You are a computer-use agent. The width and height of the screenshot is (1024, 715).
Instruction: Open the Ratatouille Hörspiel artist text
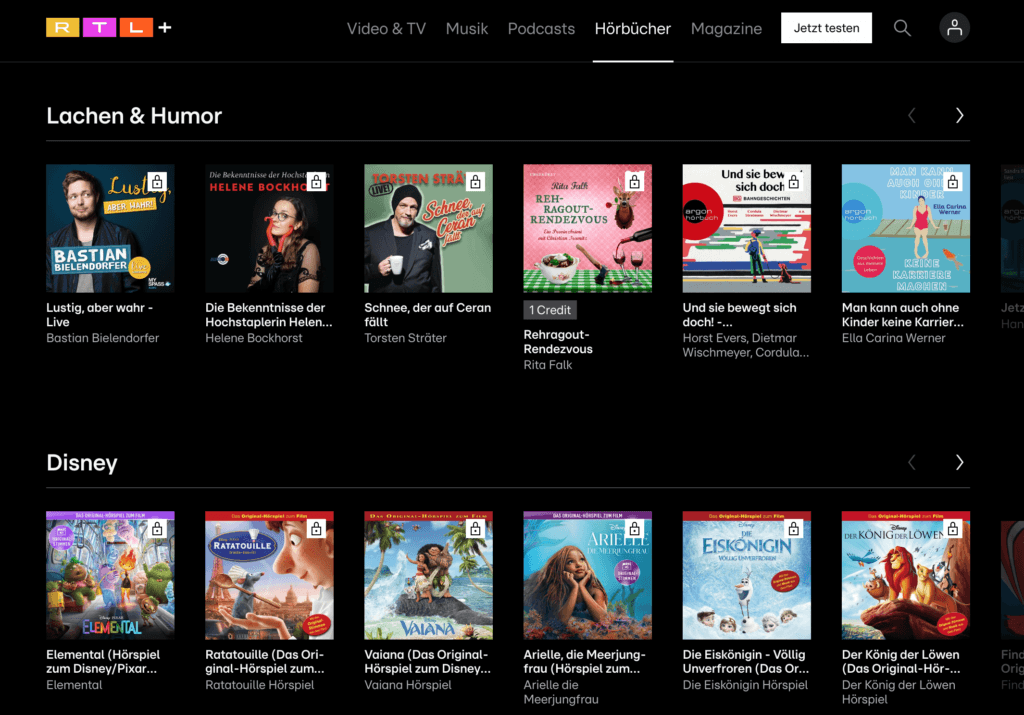tap(259, 685)
